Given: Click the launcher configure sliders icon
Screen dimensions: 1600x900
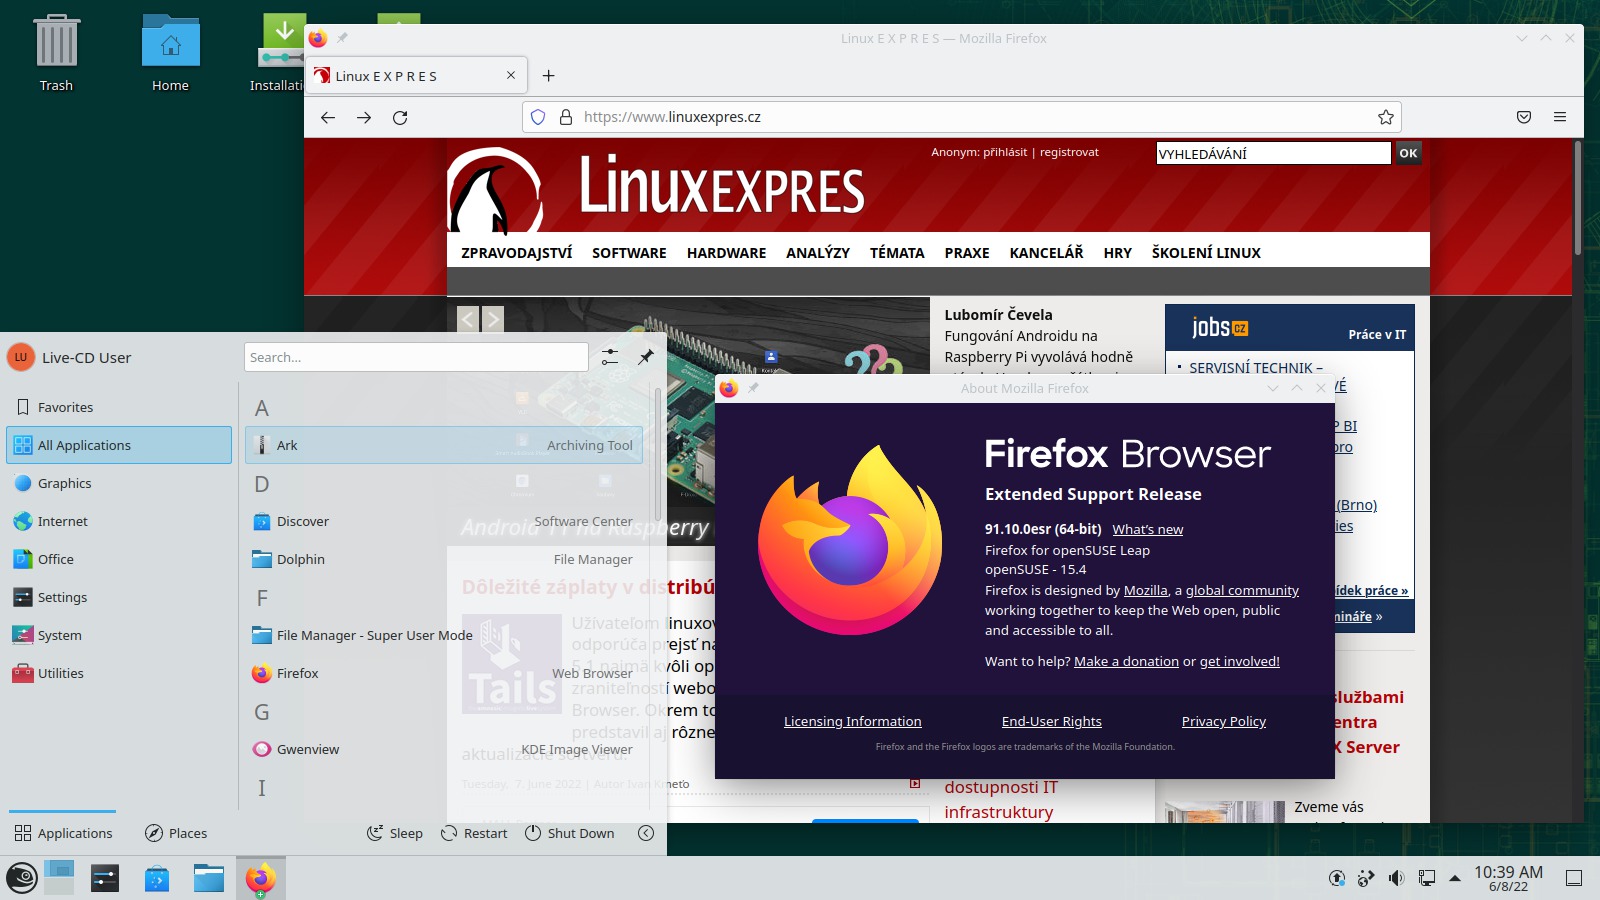Looking at the screenshot, I should pyautogui.click(x=610, y=357).
